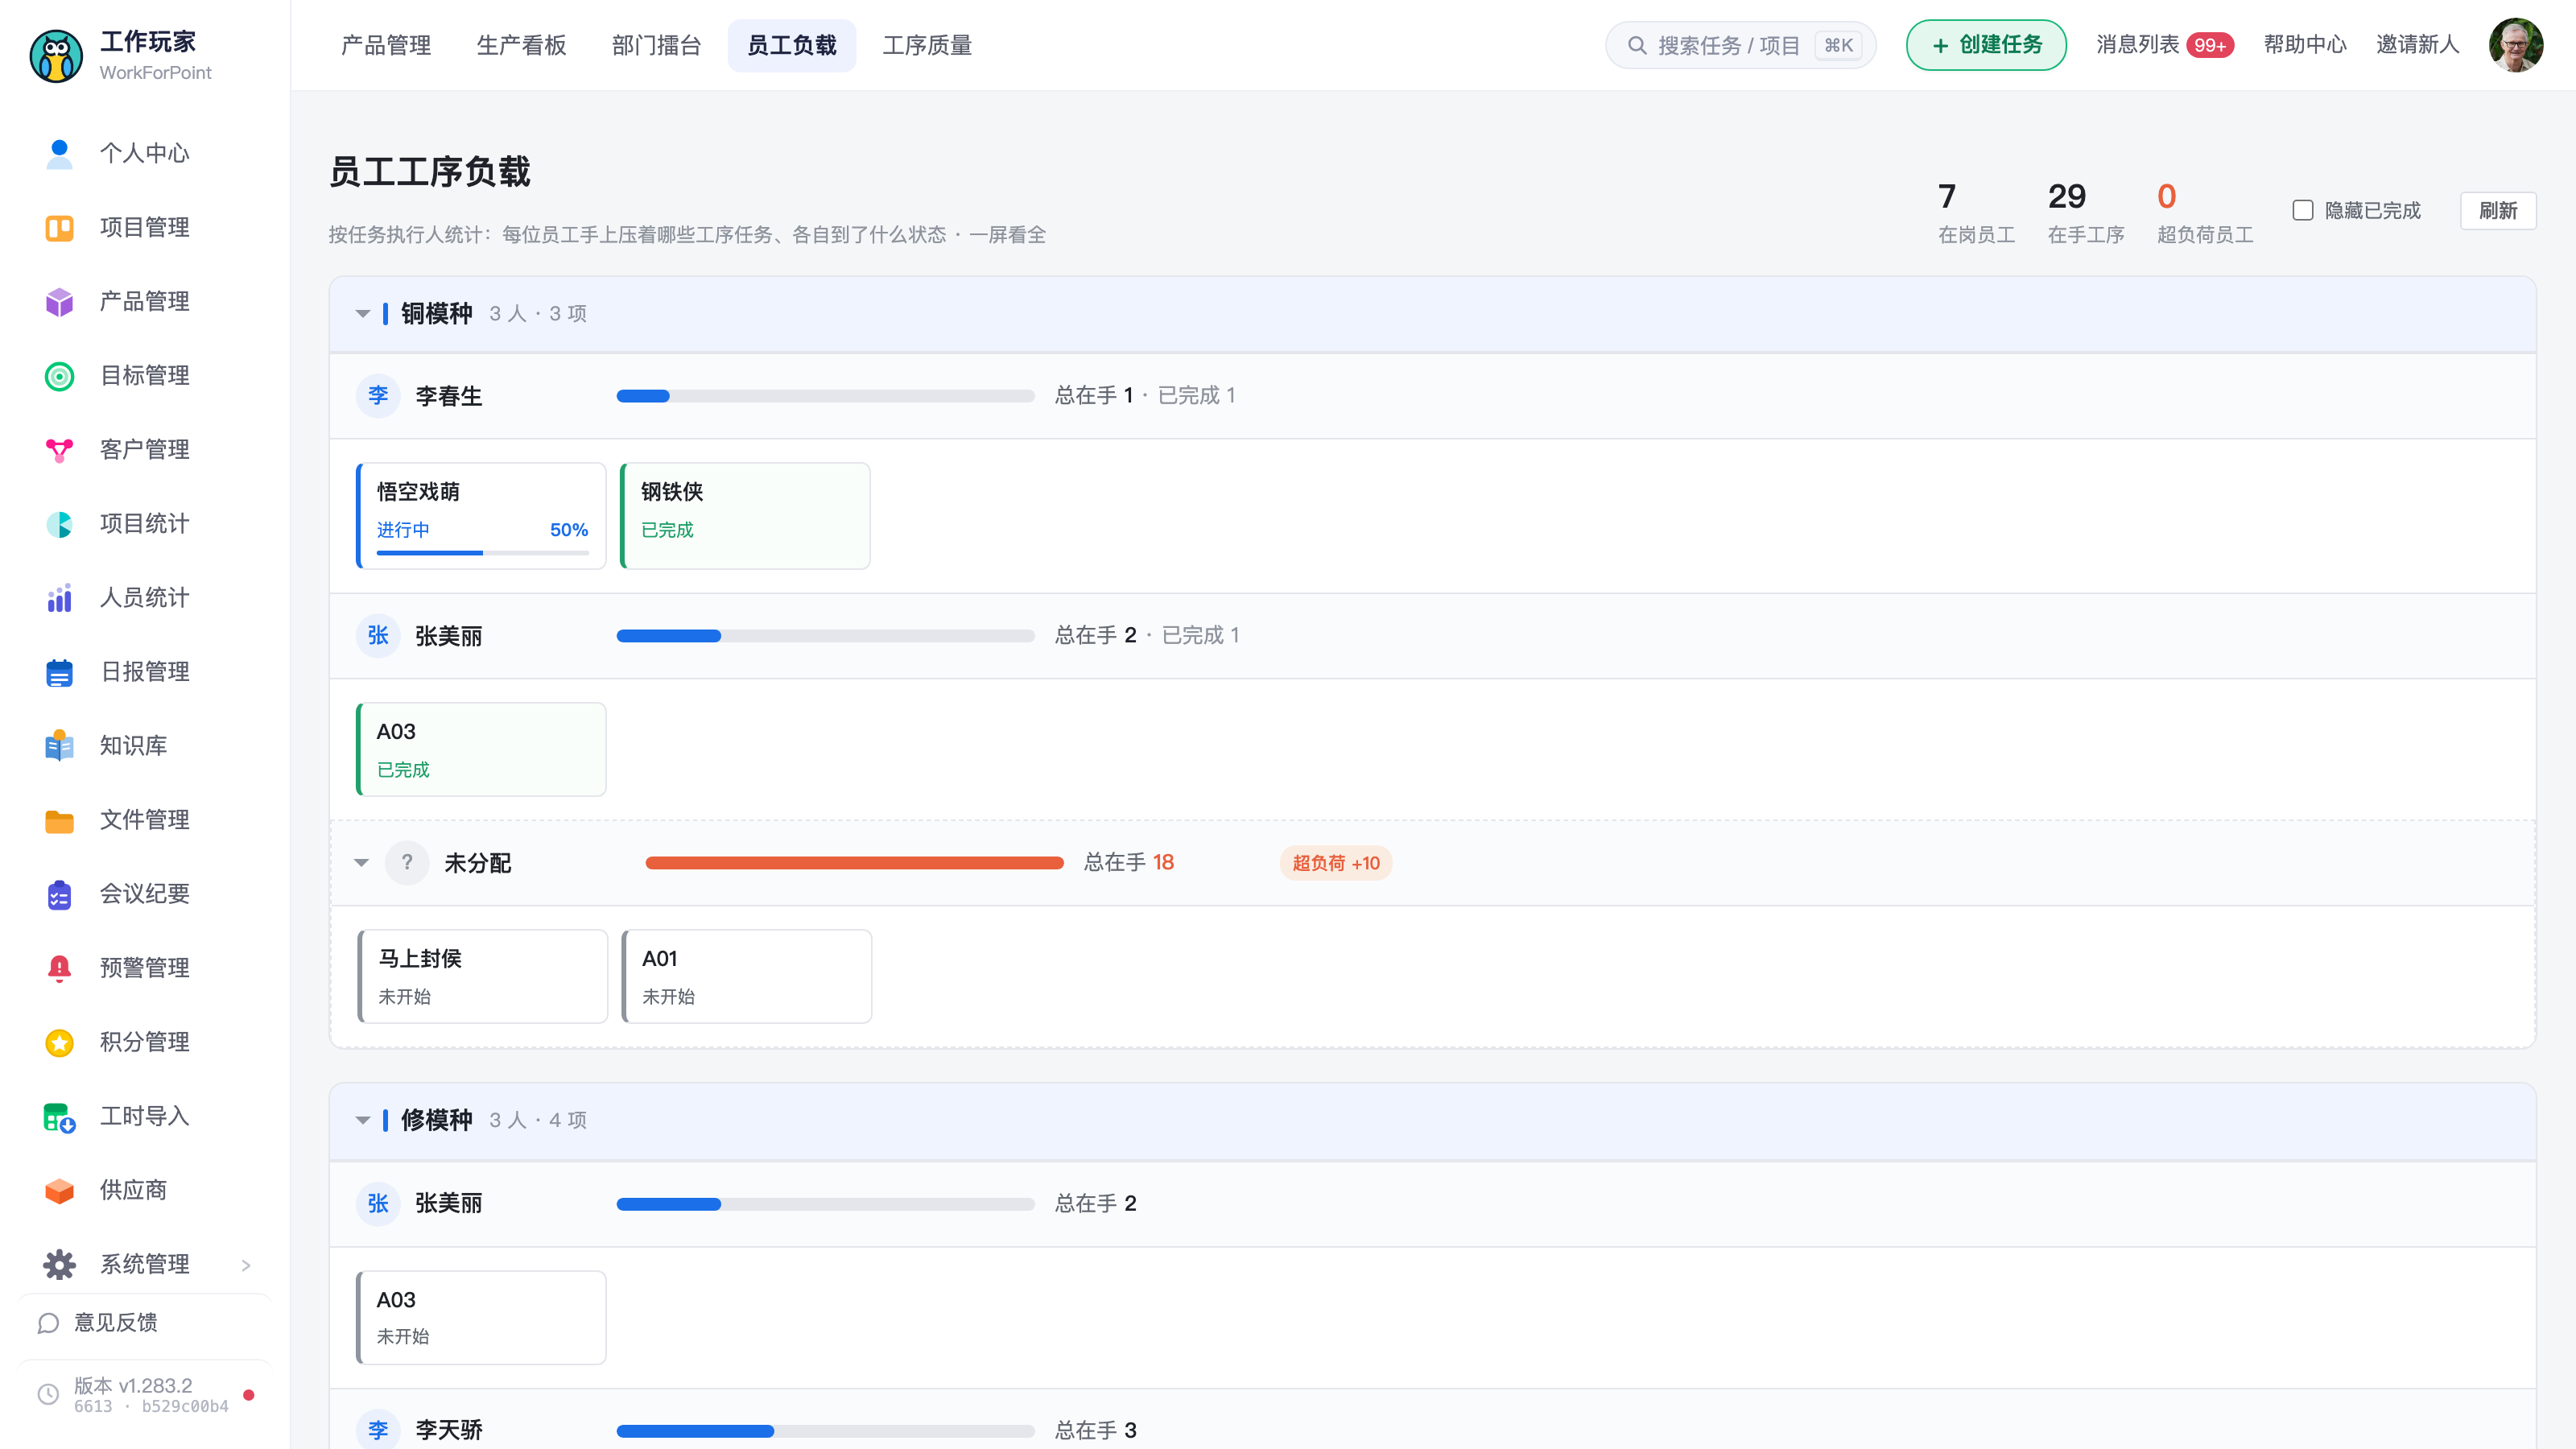Viewport: 2576px width, 1449px height.
Task: Click the 知识库 book icon
Action: [59, 746]
